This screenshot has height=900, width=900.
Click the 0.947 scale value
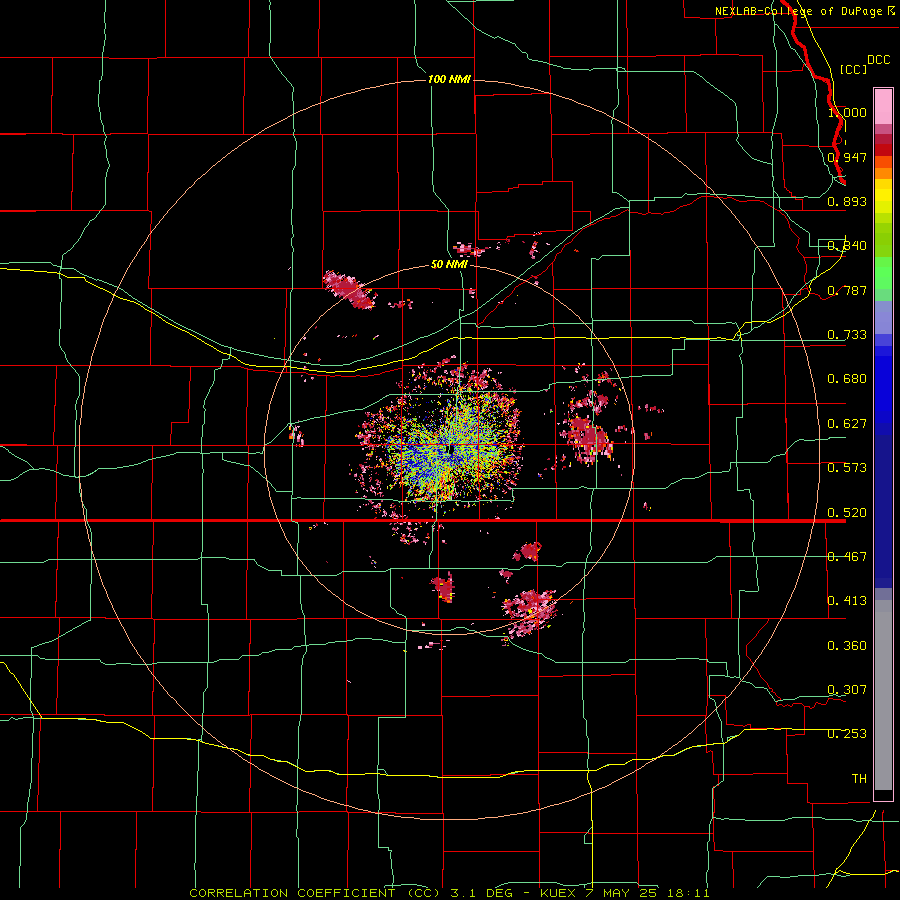(847, 157)
